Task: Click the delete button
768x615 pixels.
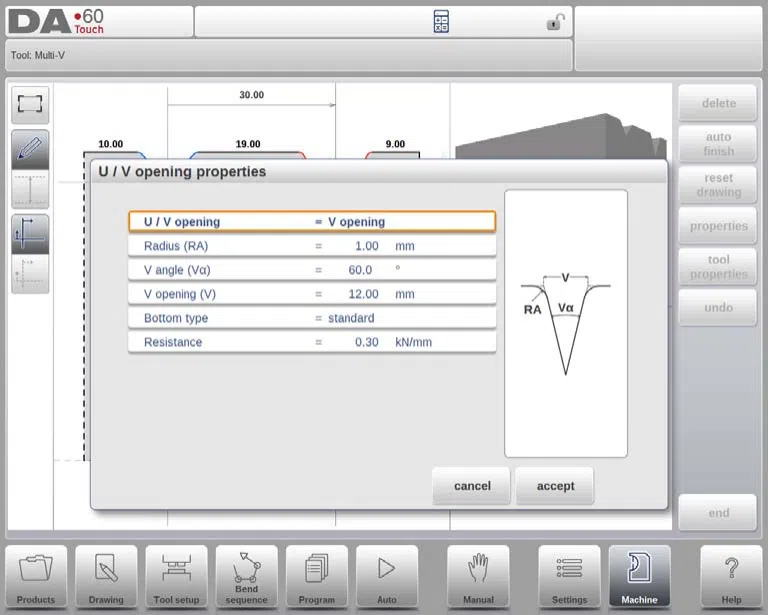Action: 718,103
